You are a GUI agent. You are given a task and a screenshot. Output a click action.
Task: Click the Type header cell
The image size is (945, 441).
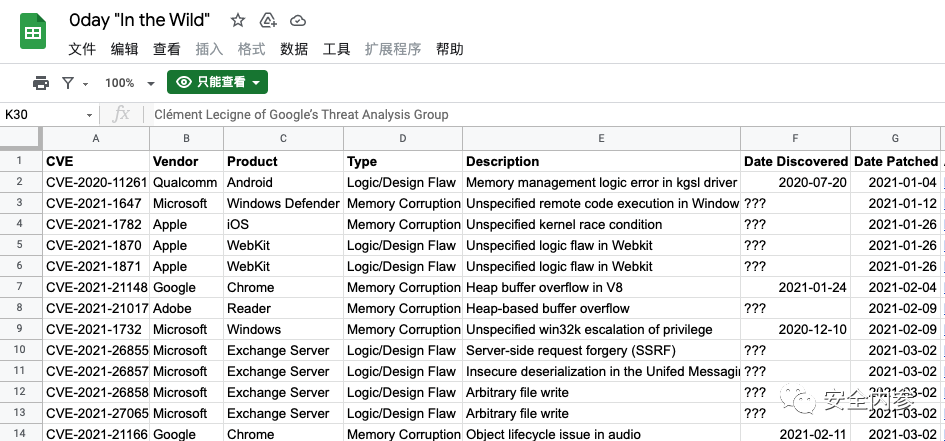403,161
